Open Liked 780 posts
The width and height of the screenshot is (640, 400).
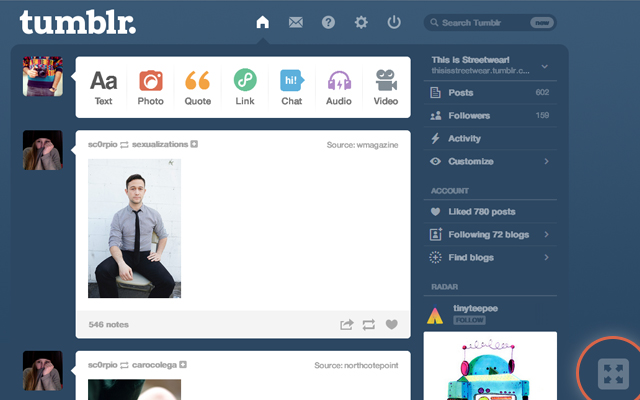point(490,211)
